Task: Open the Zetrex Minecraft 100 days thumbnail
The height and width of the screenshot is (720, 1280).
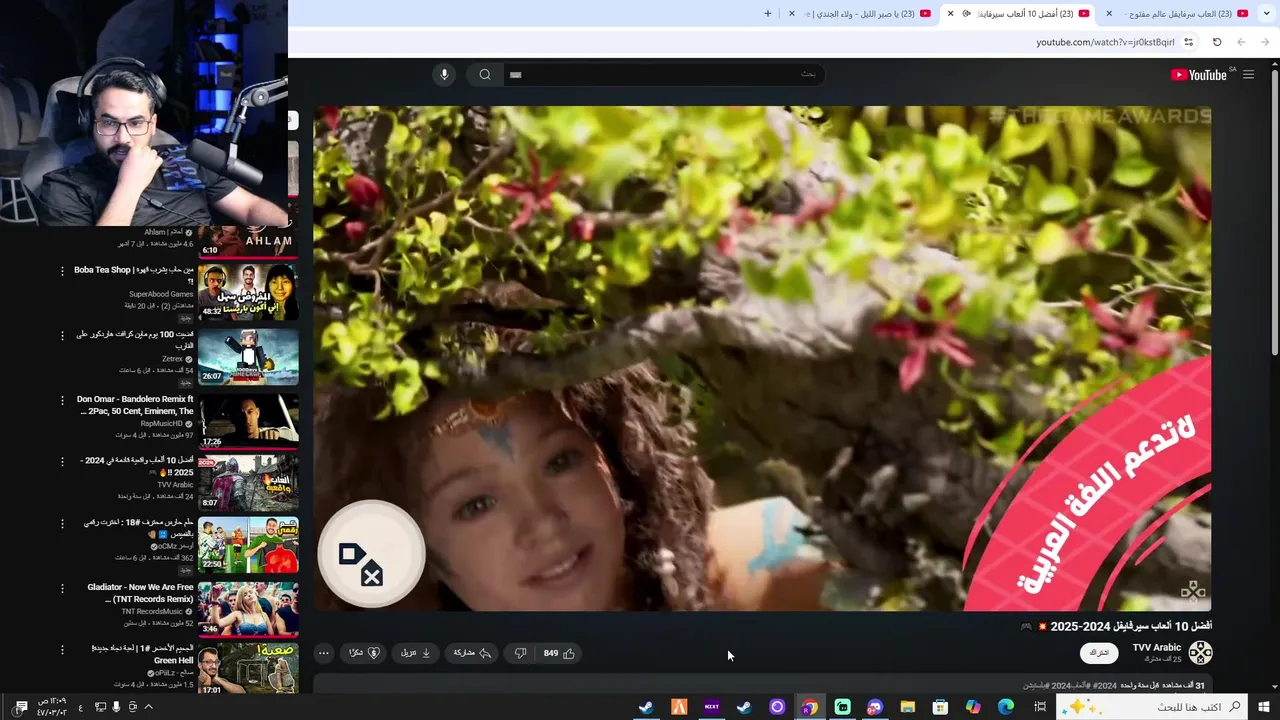Action: 248,356
